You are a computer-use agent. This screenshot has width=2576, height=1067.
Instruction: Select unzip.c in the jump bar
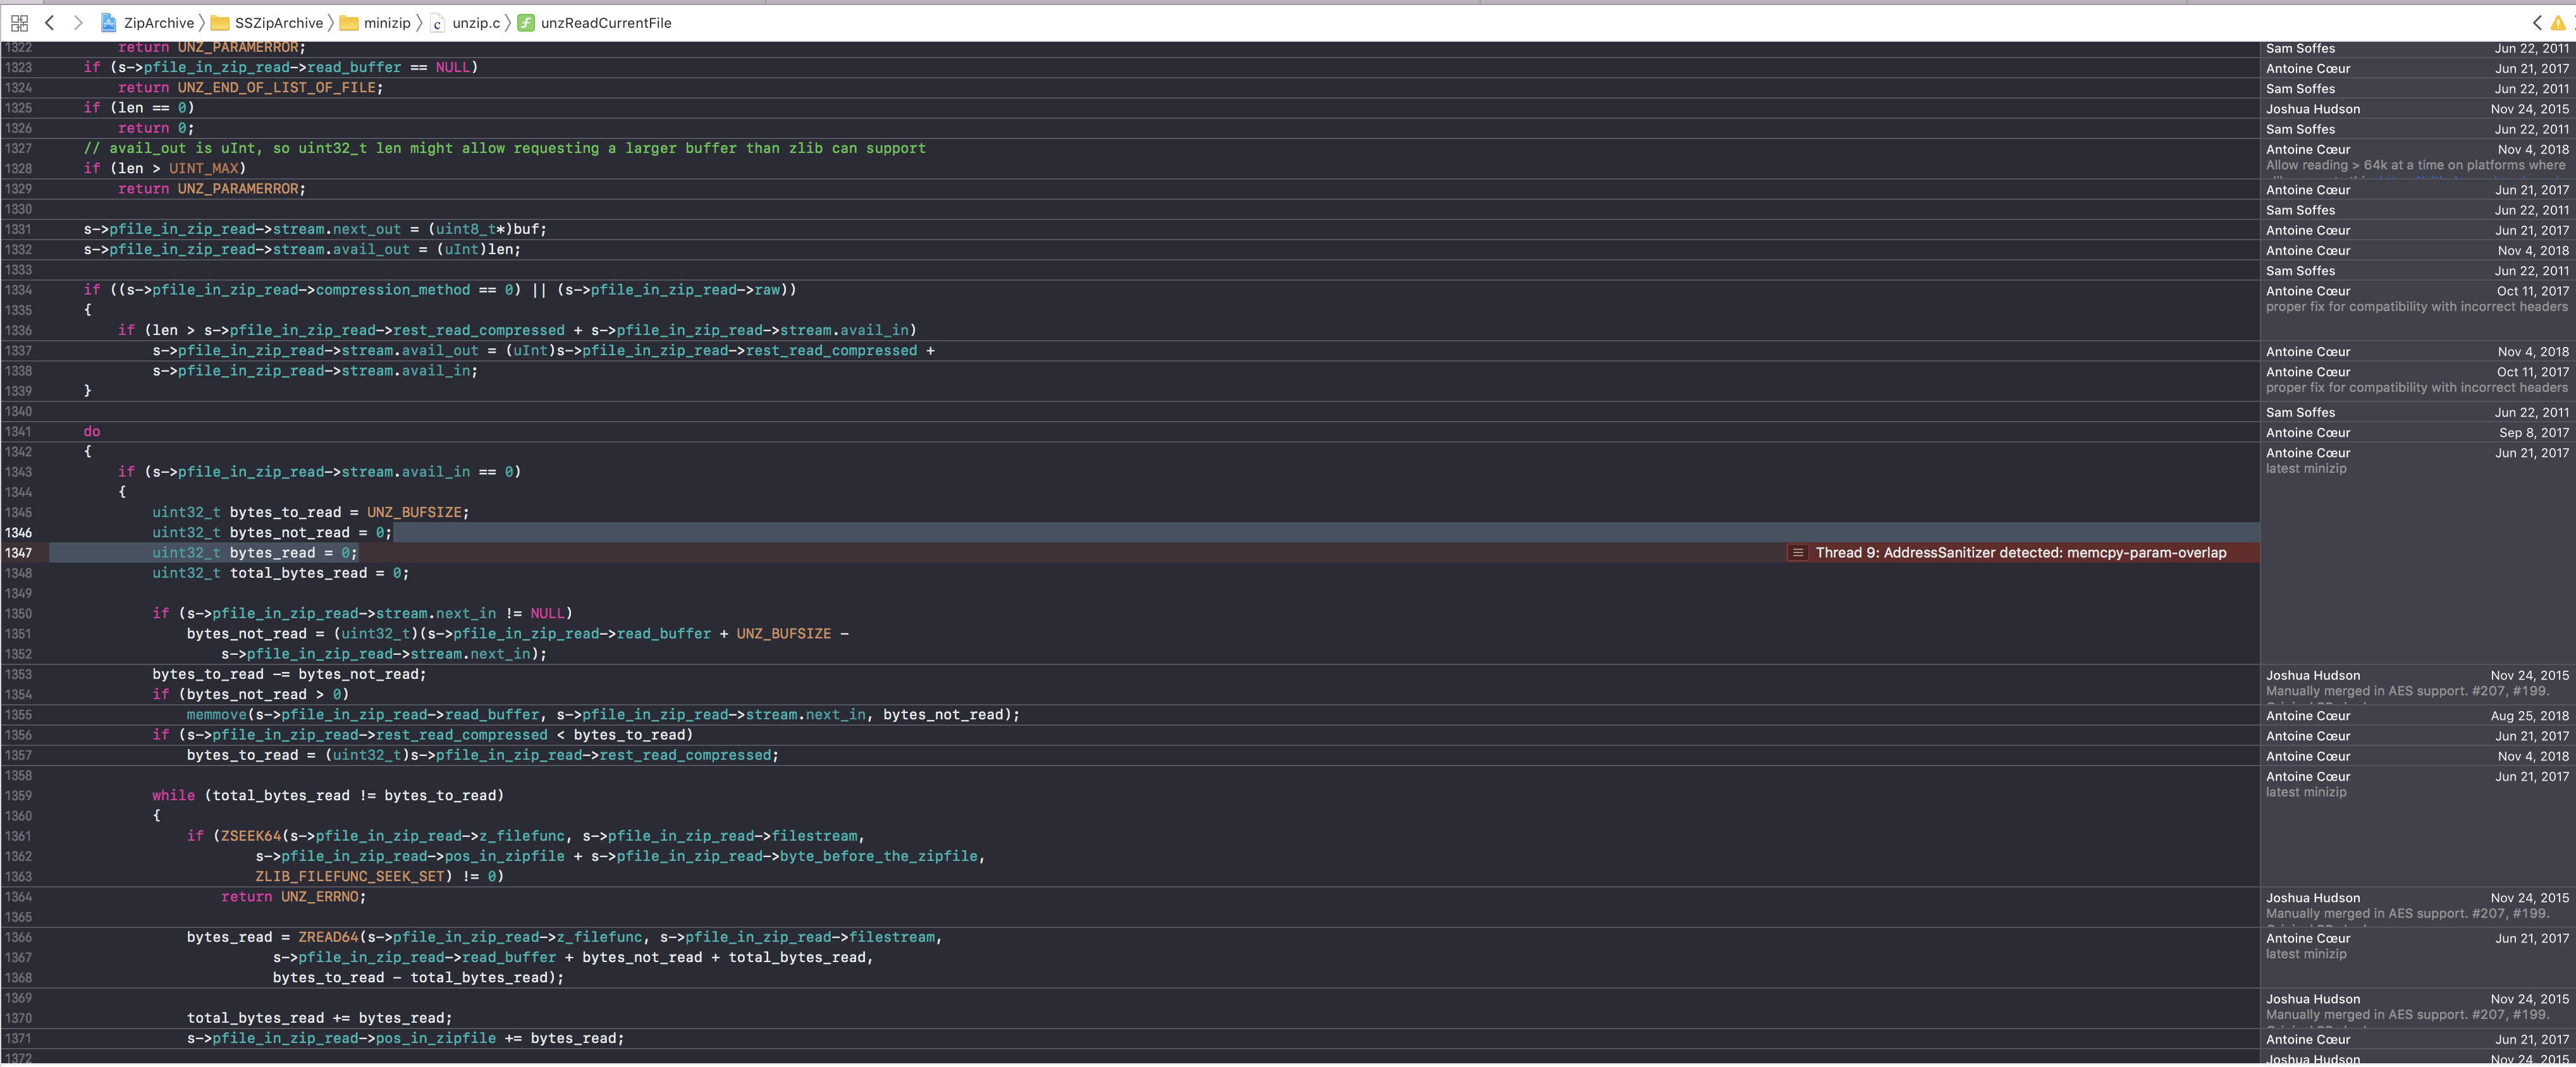click(x=476, y=22)
